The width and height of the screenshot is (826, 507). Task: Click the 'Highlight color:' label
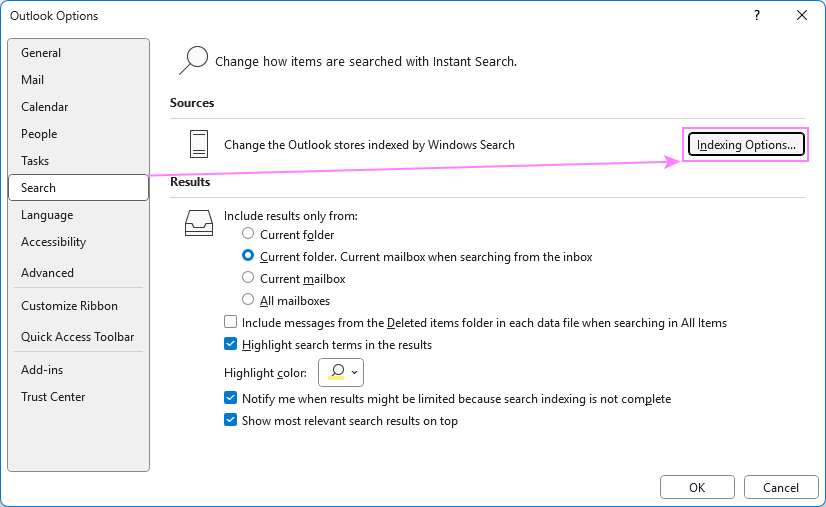pyautogui.click(x=266, y=373)
